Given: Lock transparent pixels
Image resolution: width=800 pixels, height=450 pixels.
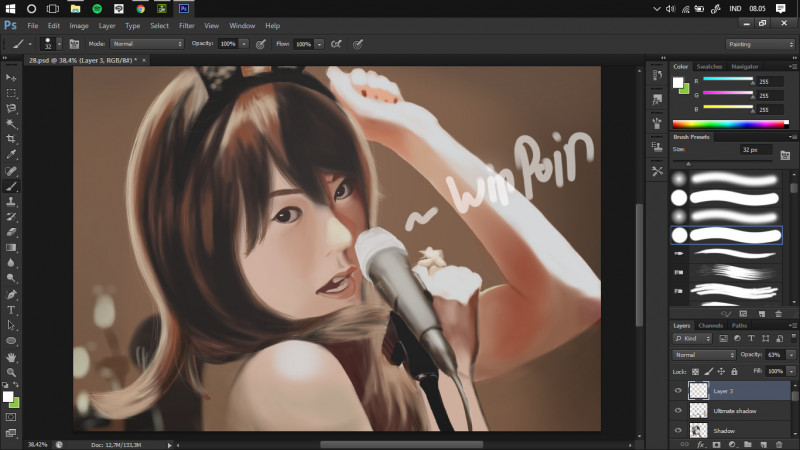Looking at the screenshot, I should tap(695, 372).
